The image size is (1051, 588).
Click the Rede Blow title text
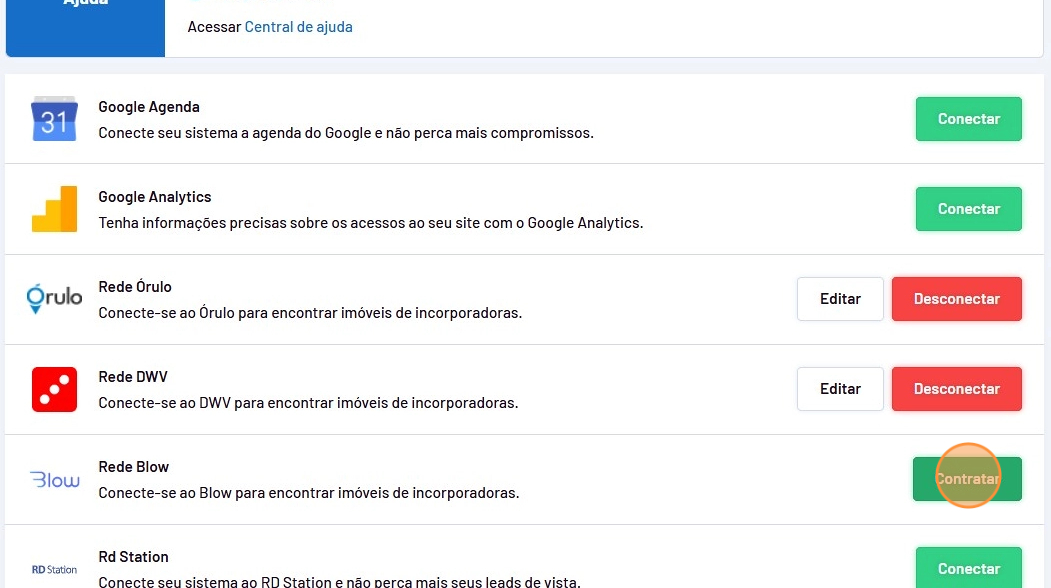(133, 467)
